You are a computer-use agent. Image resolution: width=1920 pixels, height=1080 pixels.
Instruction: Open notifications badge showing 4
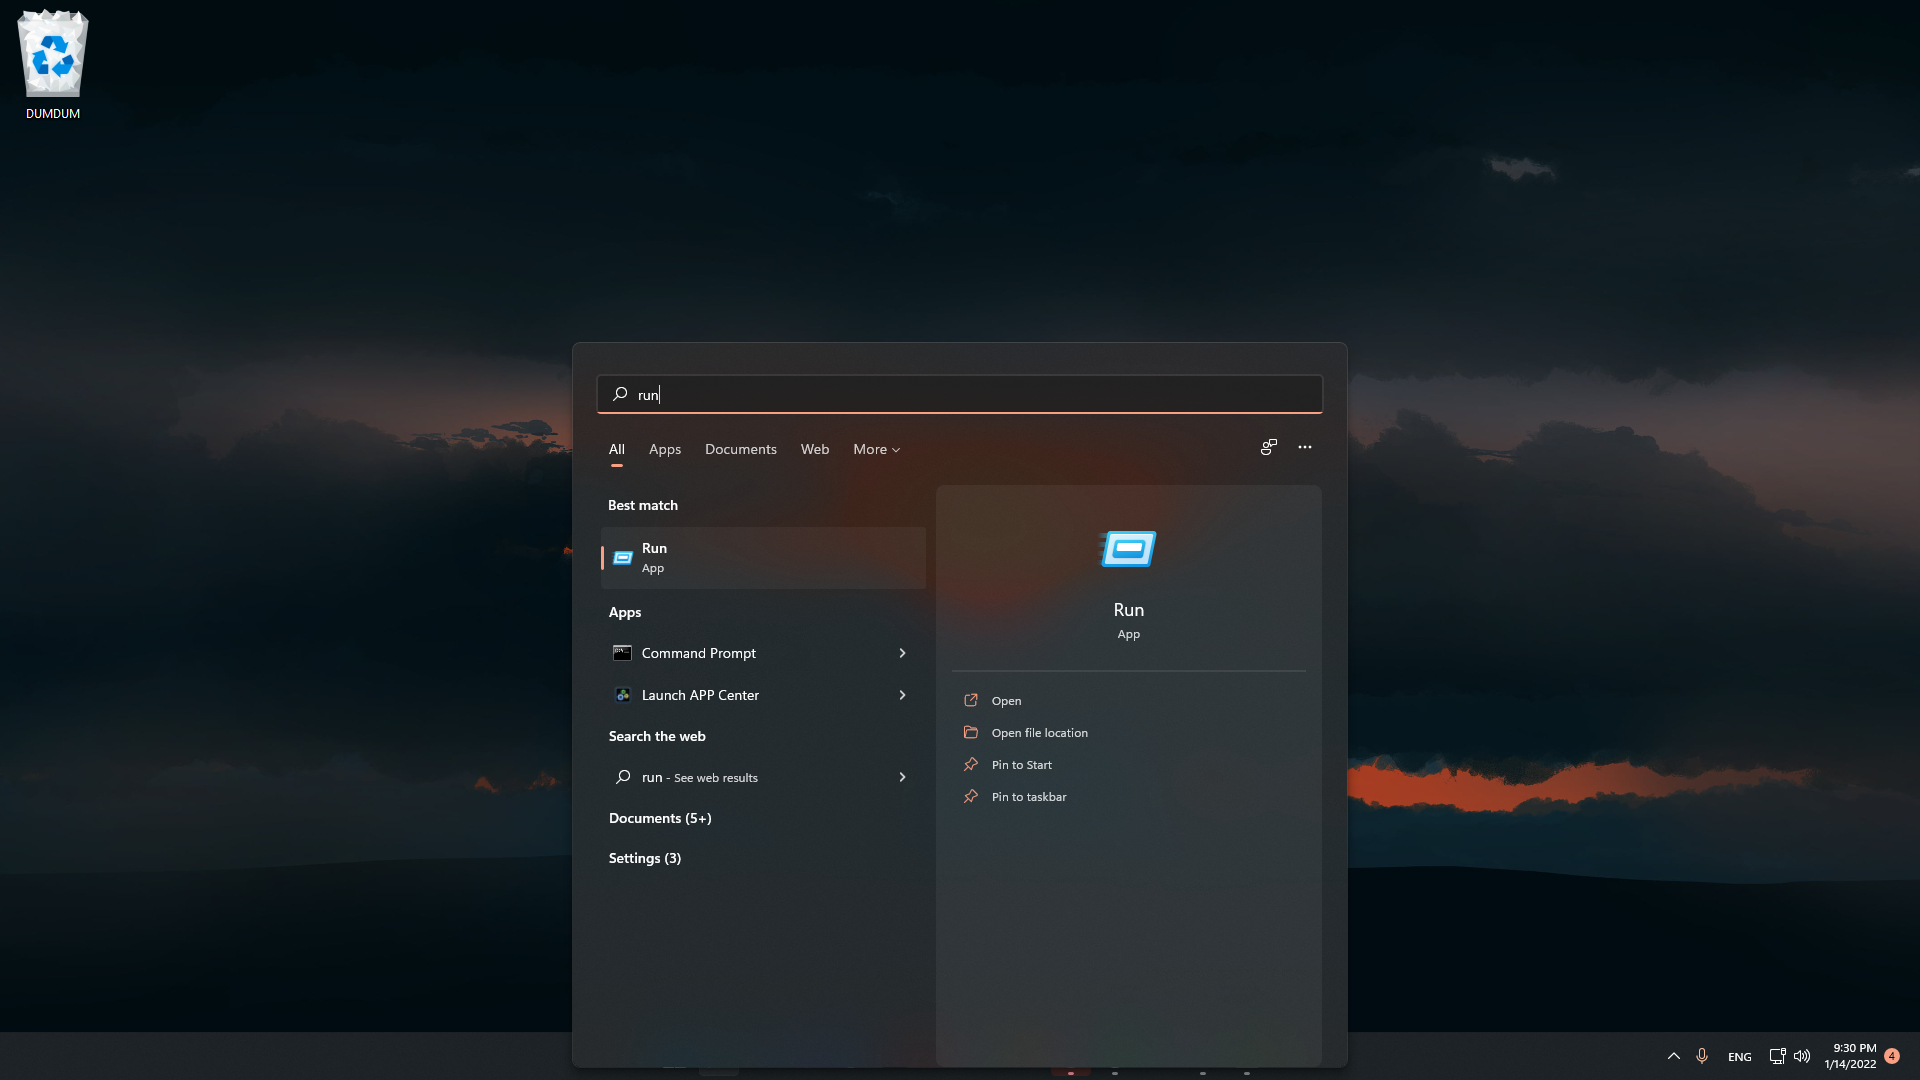(1892, 1056)
